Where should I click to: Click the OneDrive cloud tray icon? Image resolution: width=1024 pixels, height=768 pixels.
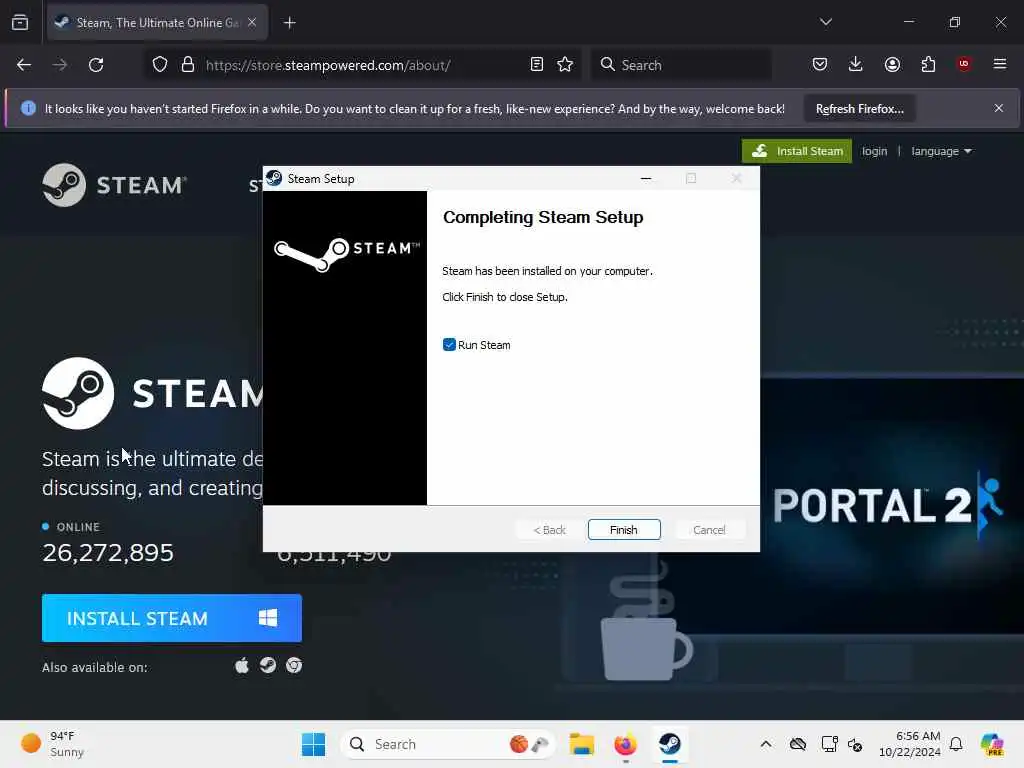tap(797, 744)
